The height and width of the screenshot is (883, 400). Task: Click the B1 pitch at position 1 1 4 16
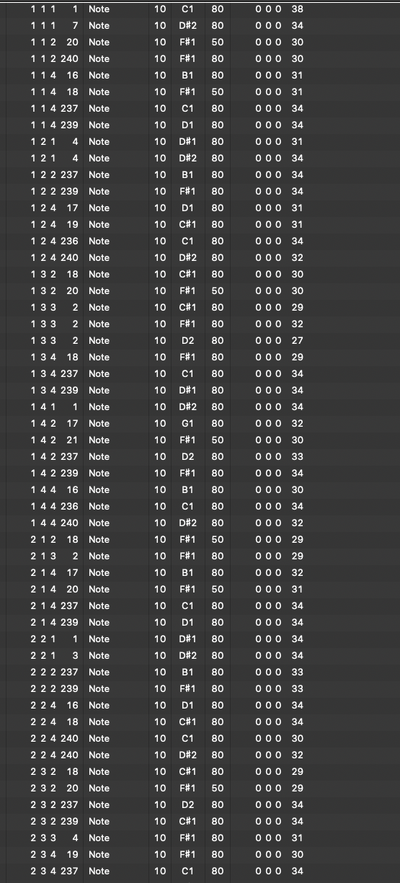[x=187, y=75]
